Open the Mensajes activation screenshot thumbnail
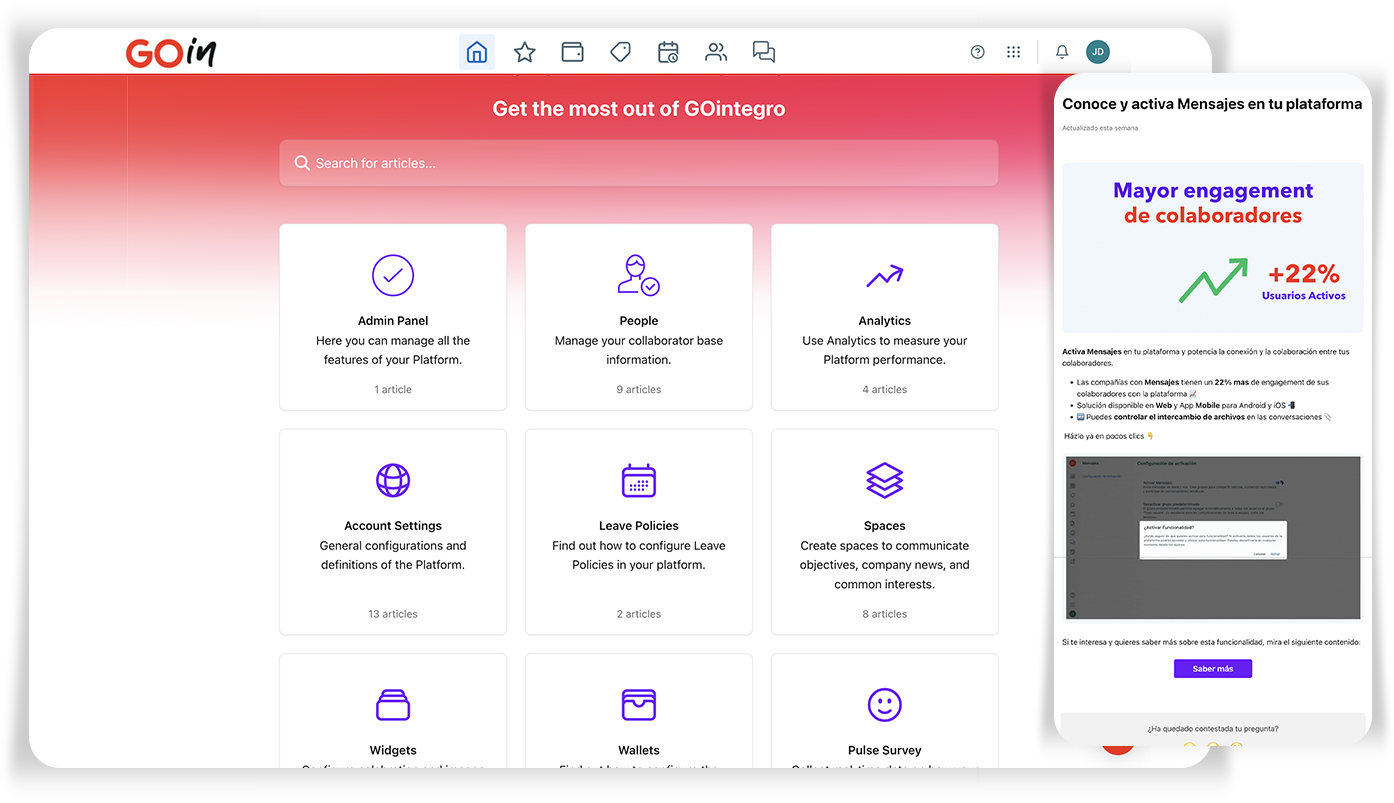Viewport: 1394px width, 803px height. 1213,538
